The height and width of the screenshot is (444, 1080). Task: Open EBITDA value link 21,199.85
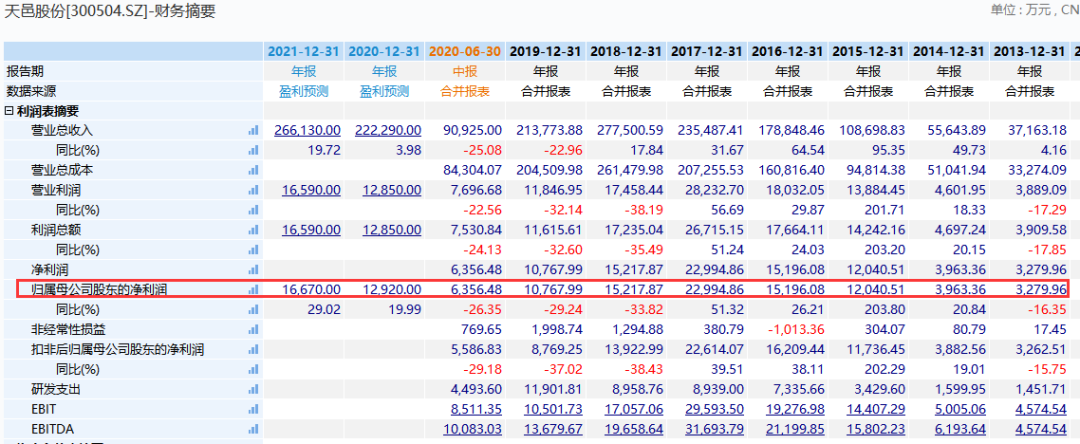click(x=796, y=430)
